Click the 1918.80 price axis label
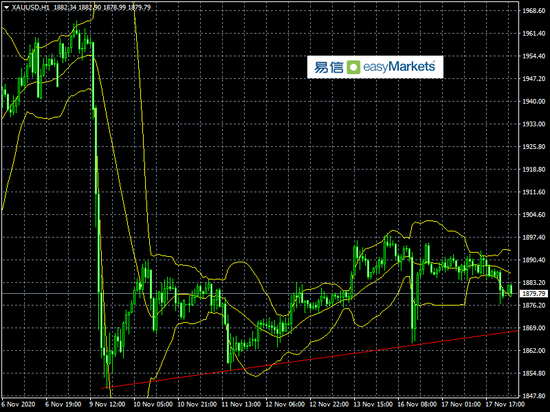This screenshot has width=550, height=412. pyautogui.click(x=534, y=169)
